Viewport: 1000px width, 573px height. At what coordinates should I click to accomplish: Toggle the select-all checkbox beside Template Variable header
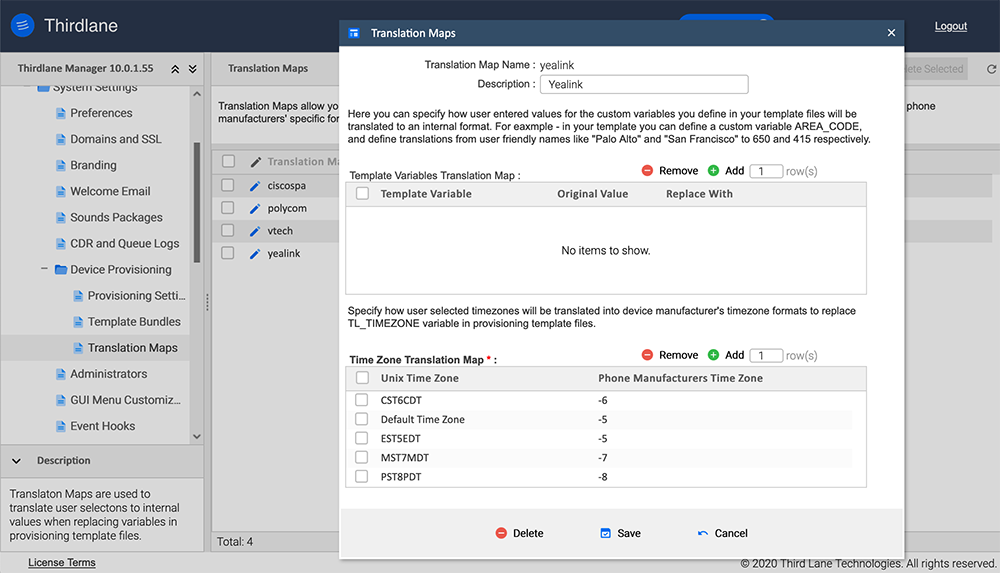pyautogui.click(x=362, y=194)
